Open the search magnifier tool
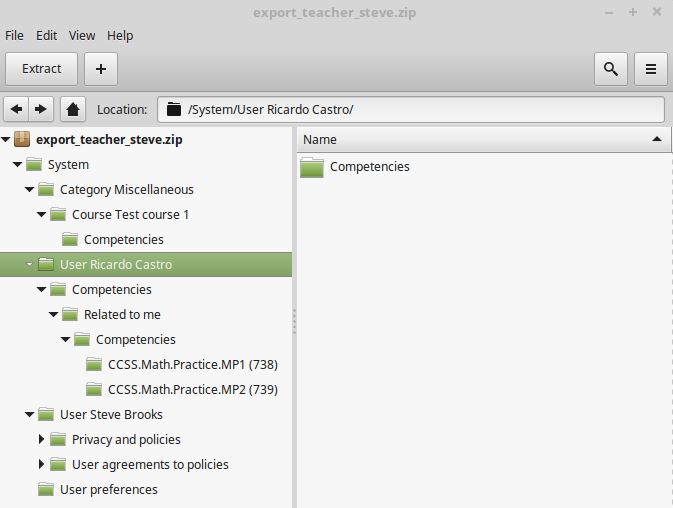 610,69
